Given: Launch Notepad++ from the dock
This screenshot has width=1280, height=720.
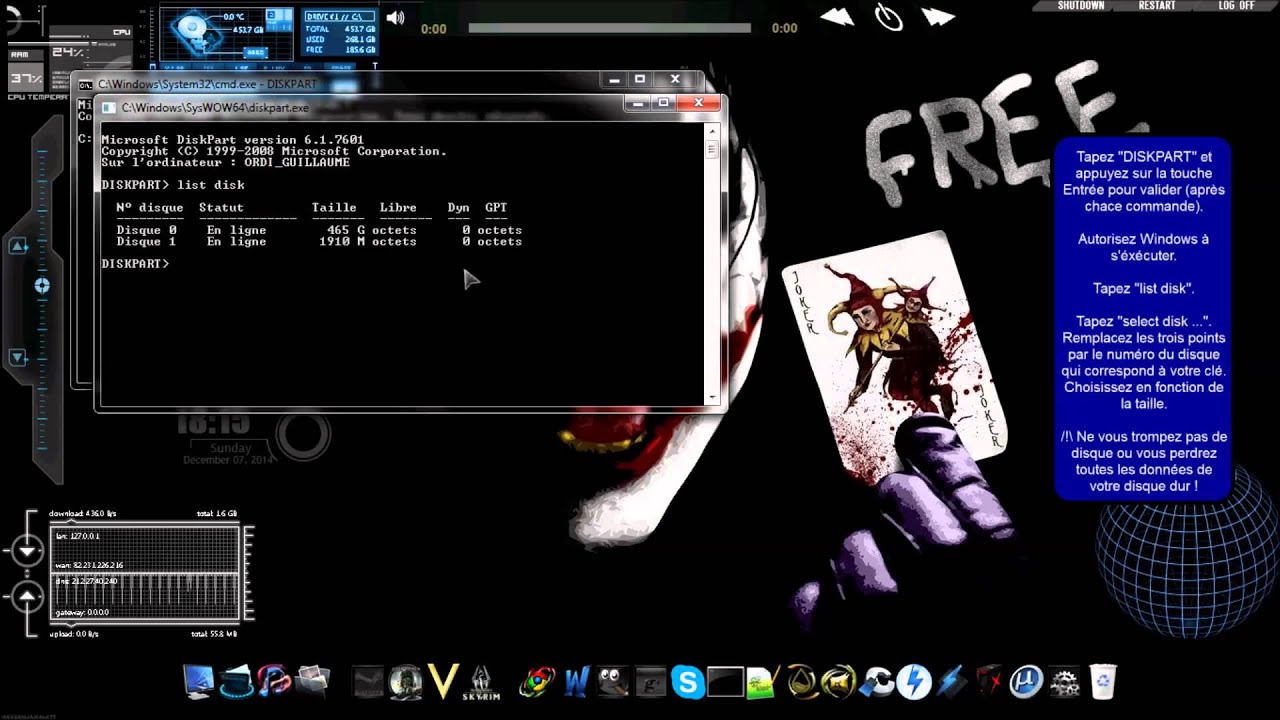Looking at the screenshot, I should [762, 682].
